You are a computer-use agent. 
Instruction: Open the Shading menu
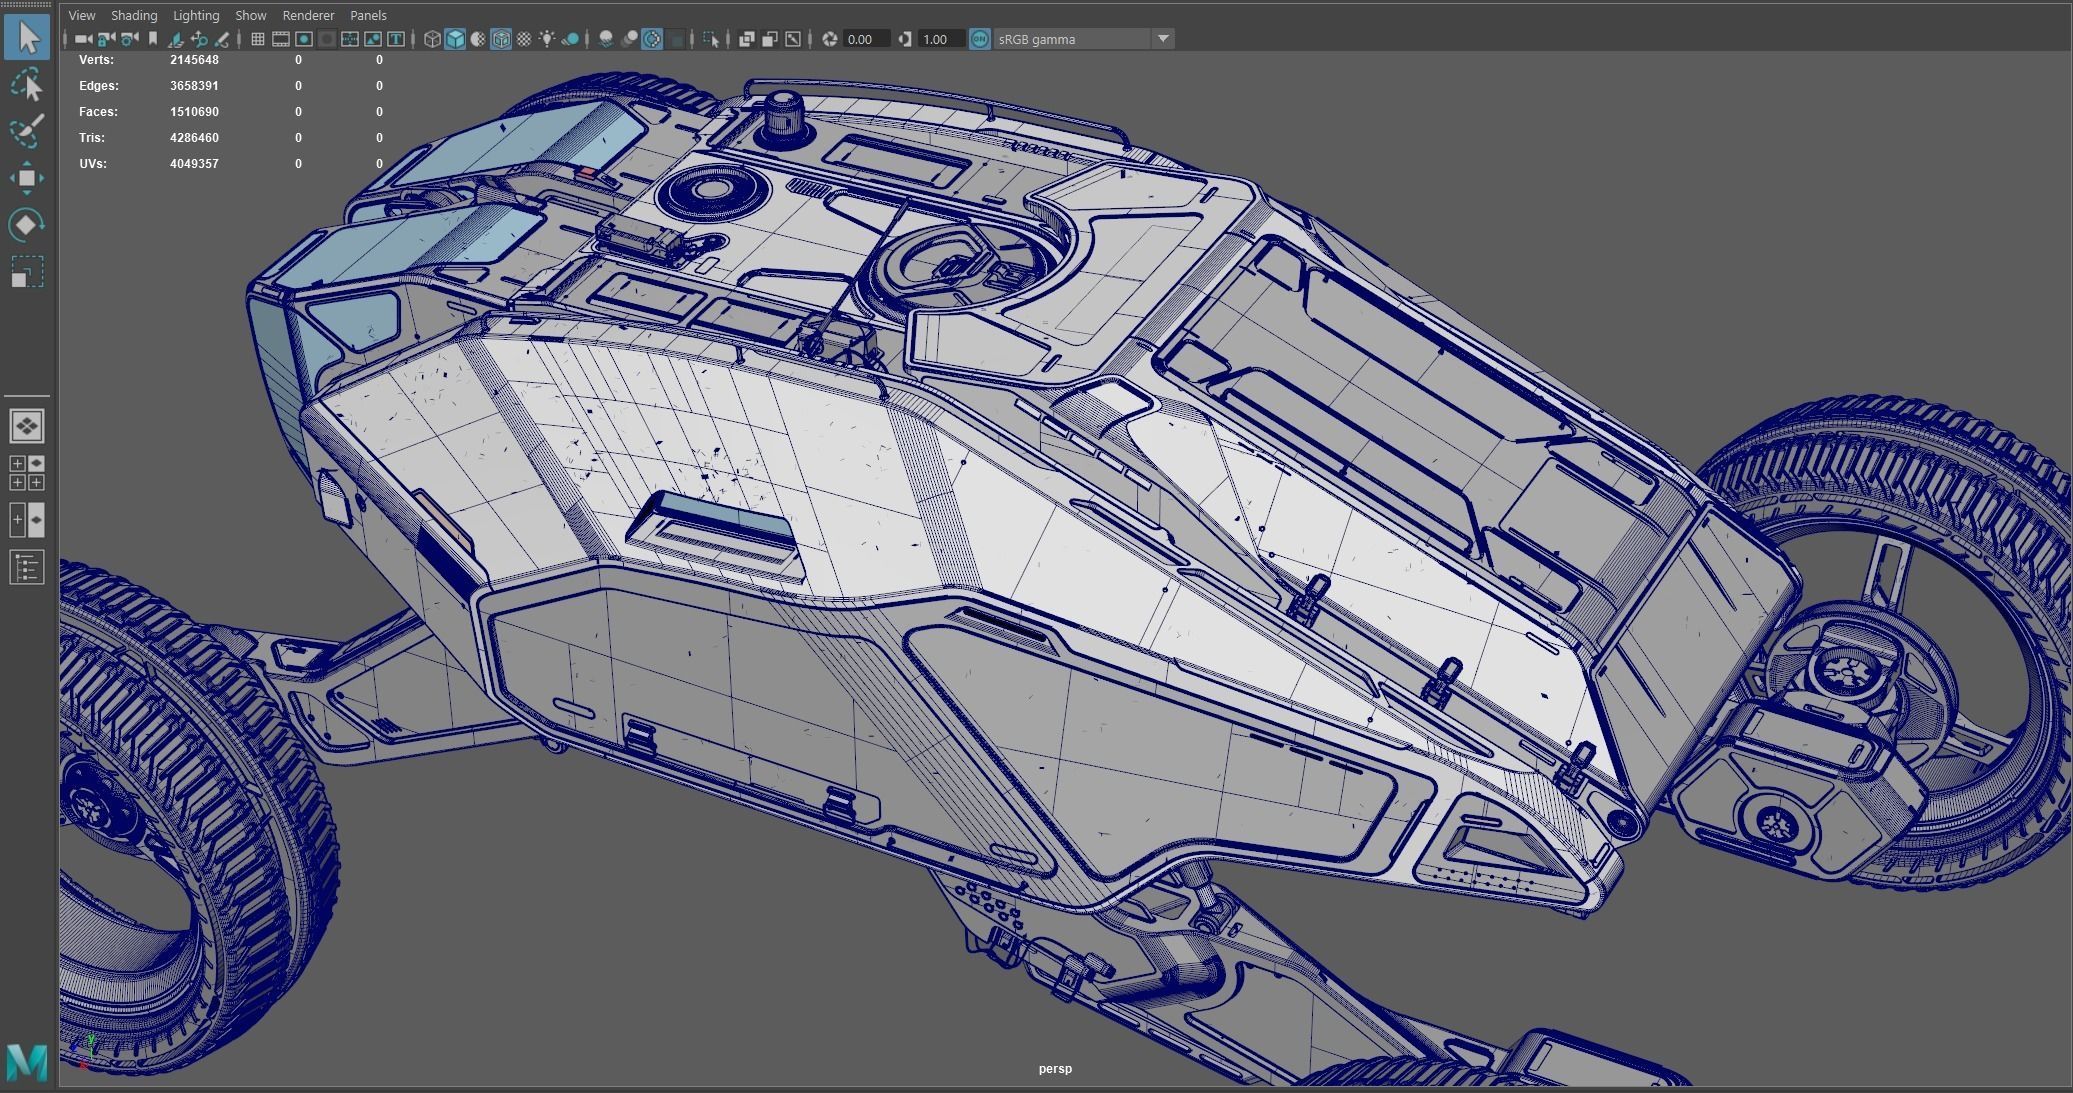click(134, 15)
